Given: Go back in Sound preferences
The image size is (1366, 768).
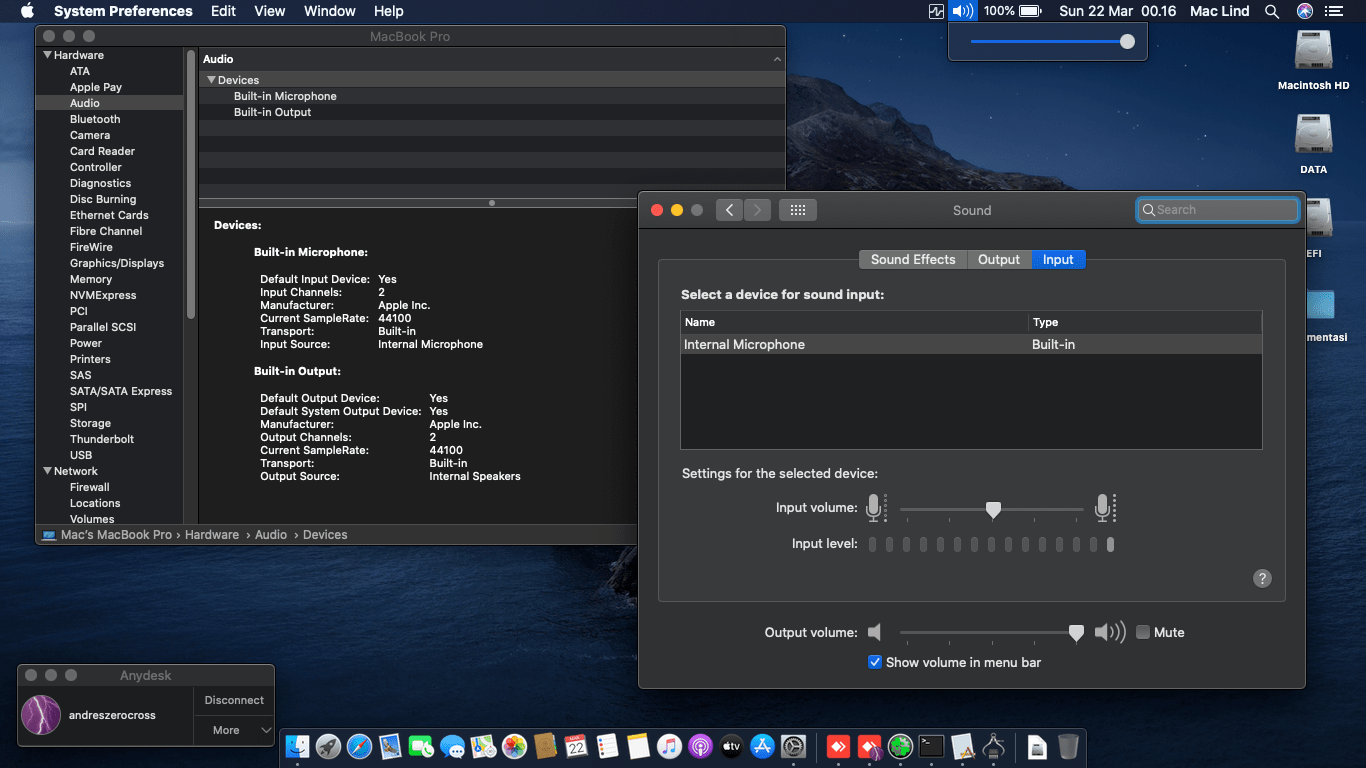Looking at the screenshot, I should tap(729, 210).
